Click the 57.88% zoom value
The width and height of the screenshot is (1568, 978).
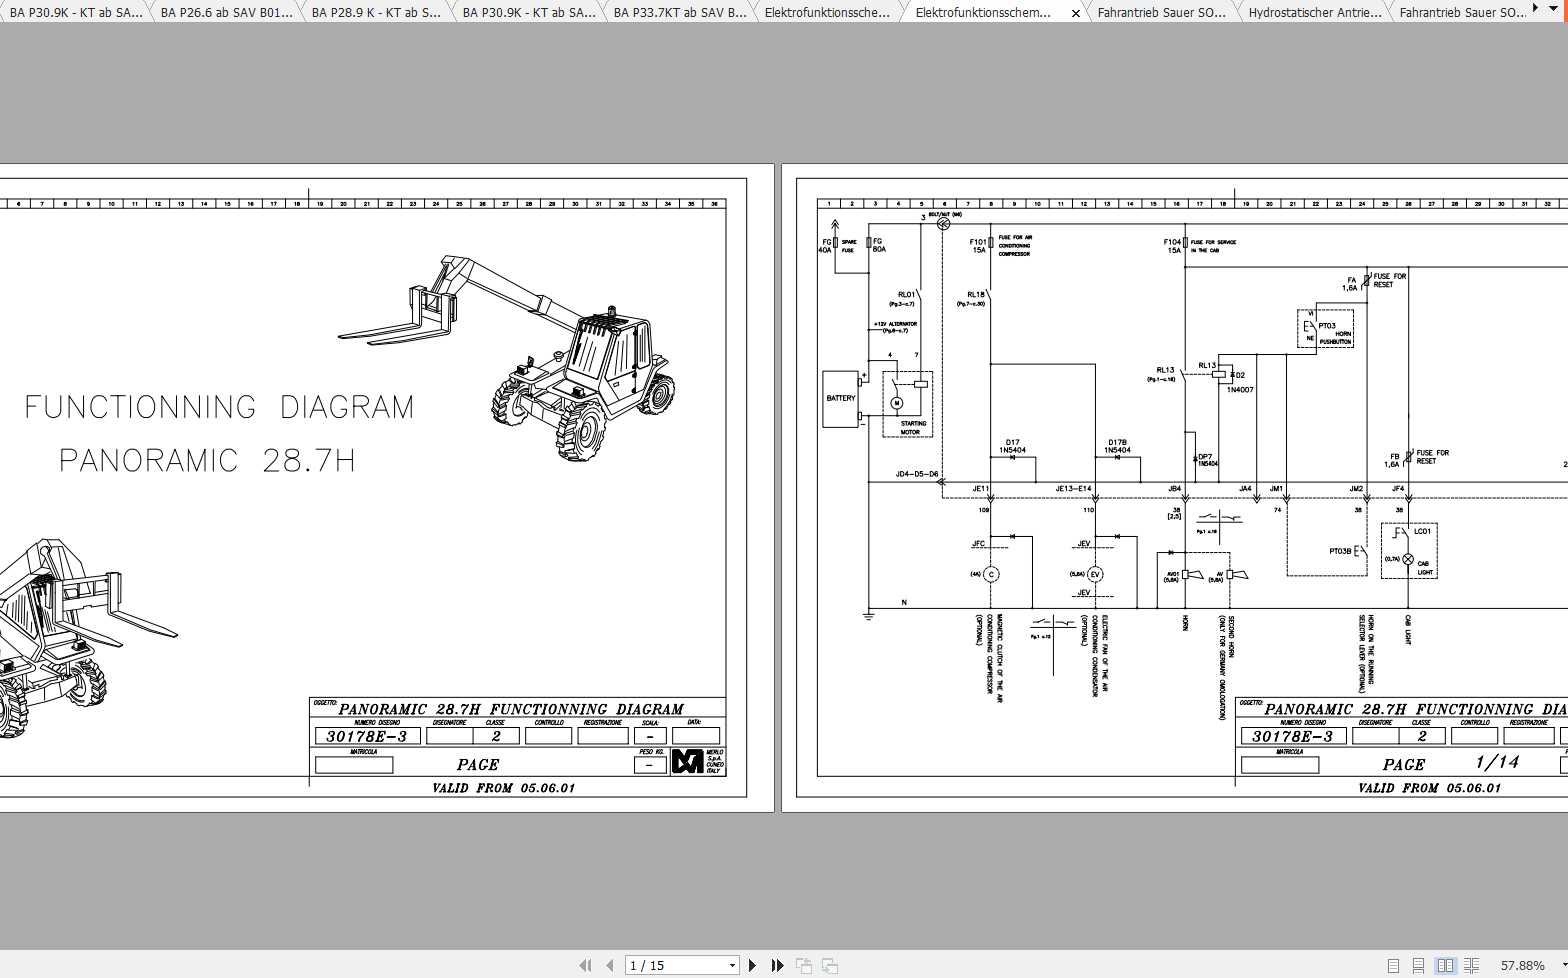pos(1522,965)
